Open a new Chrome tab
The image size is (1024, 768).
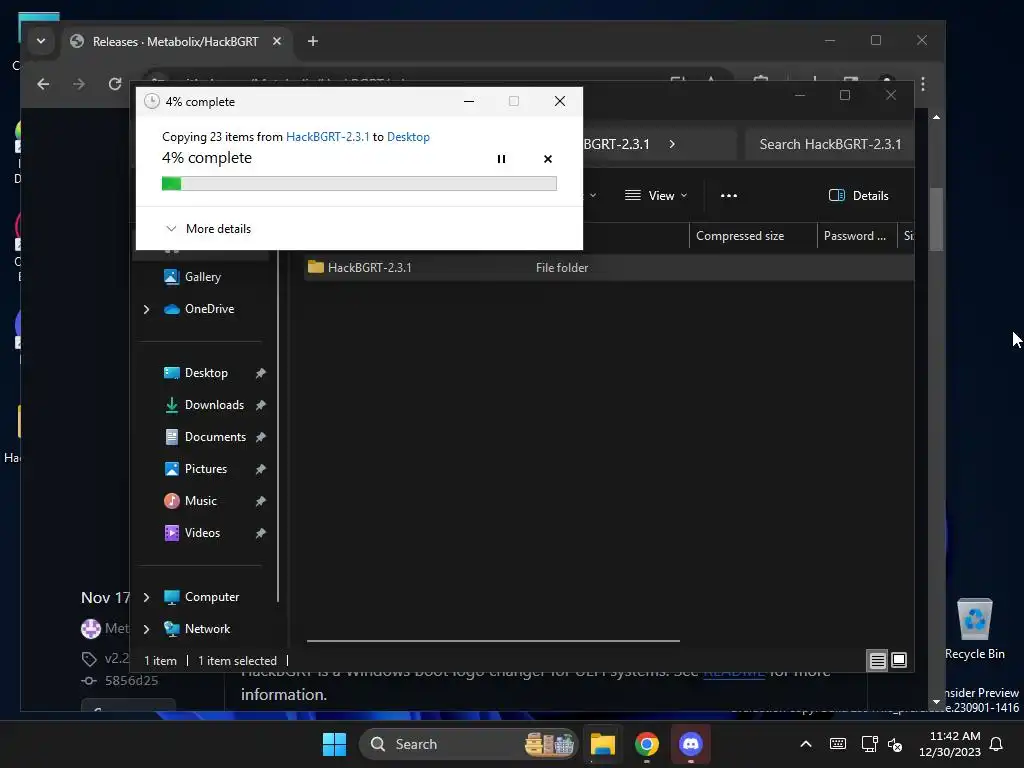[x=313, y=41]
